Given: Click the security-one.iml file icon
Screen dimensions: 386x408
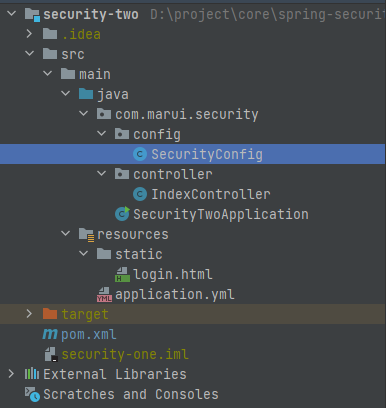Looking at the screenshot, I should [x=51, y=354].
